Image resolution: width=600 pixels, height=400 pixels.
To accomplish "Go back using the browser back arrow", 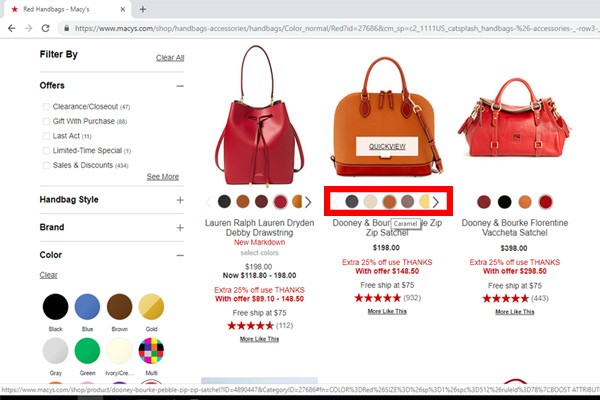I will (x=12, y=28).
